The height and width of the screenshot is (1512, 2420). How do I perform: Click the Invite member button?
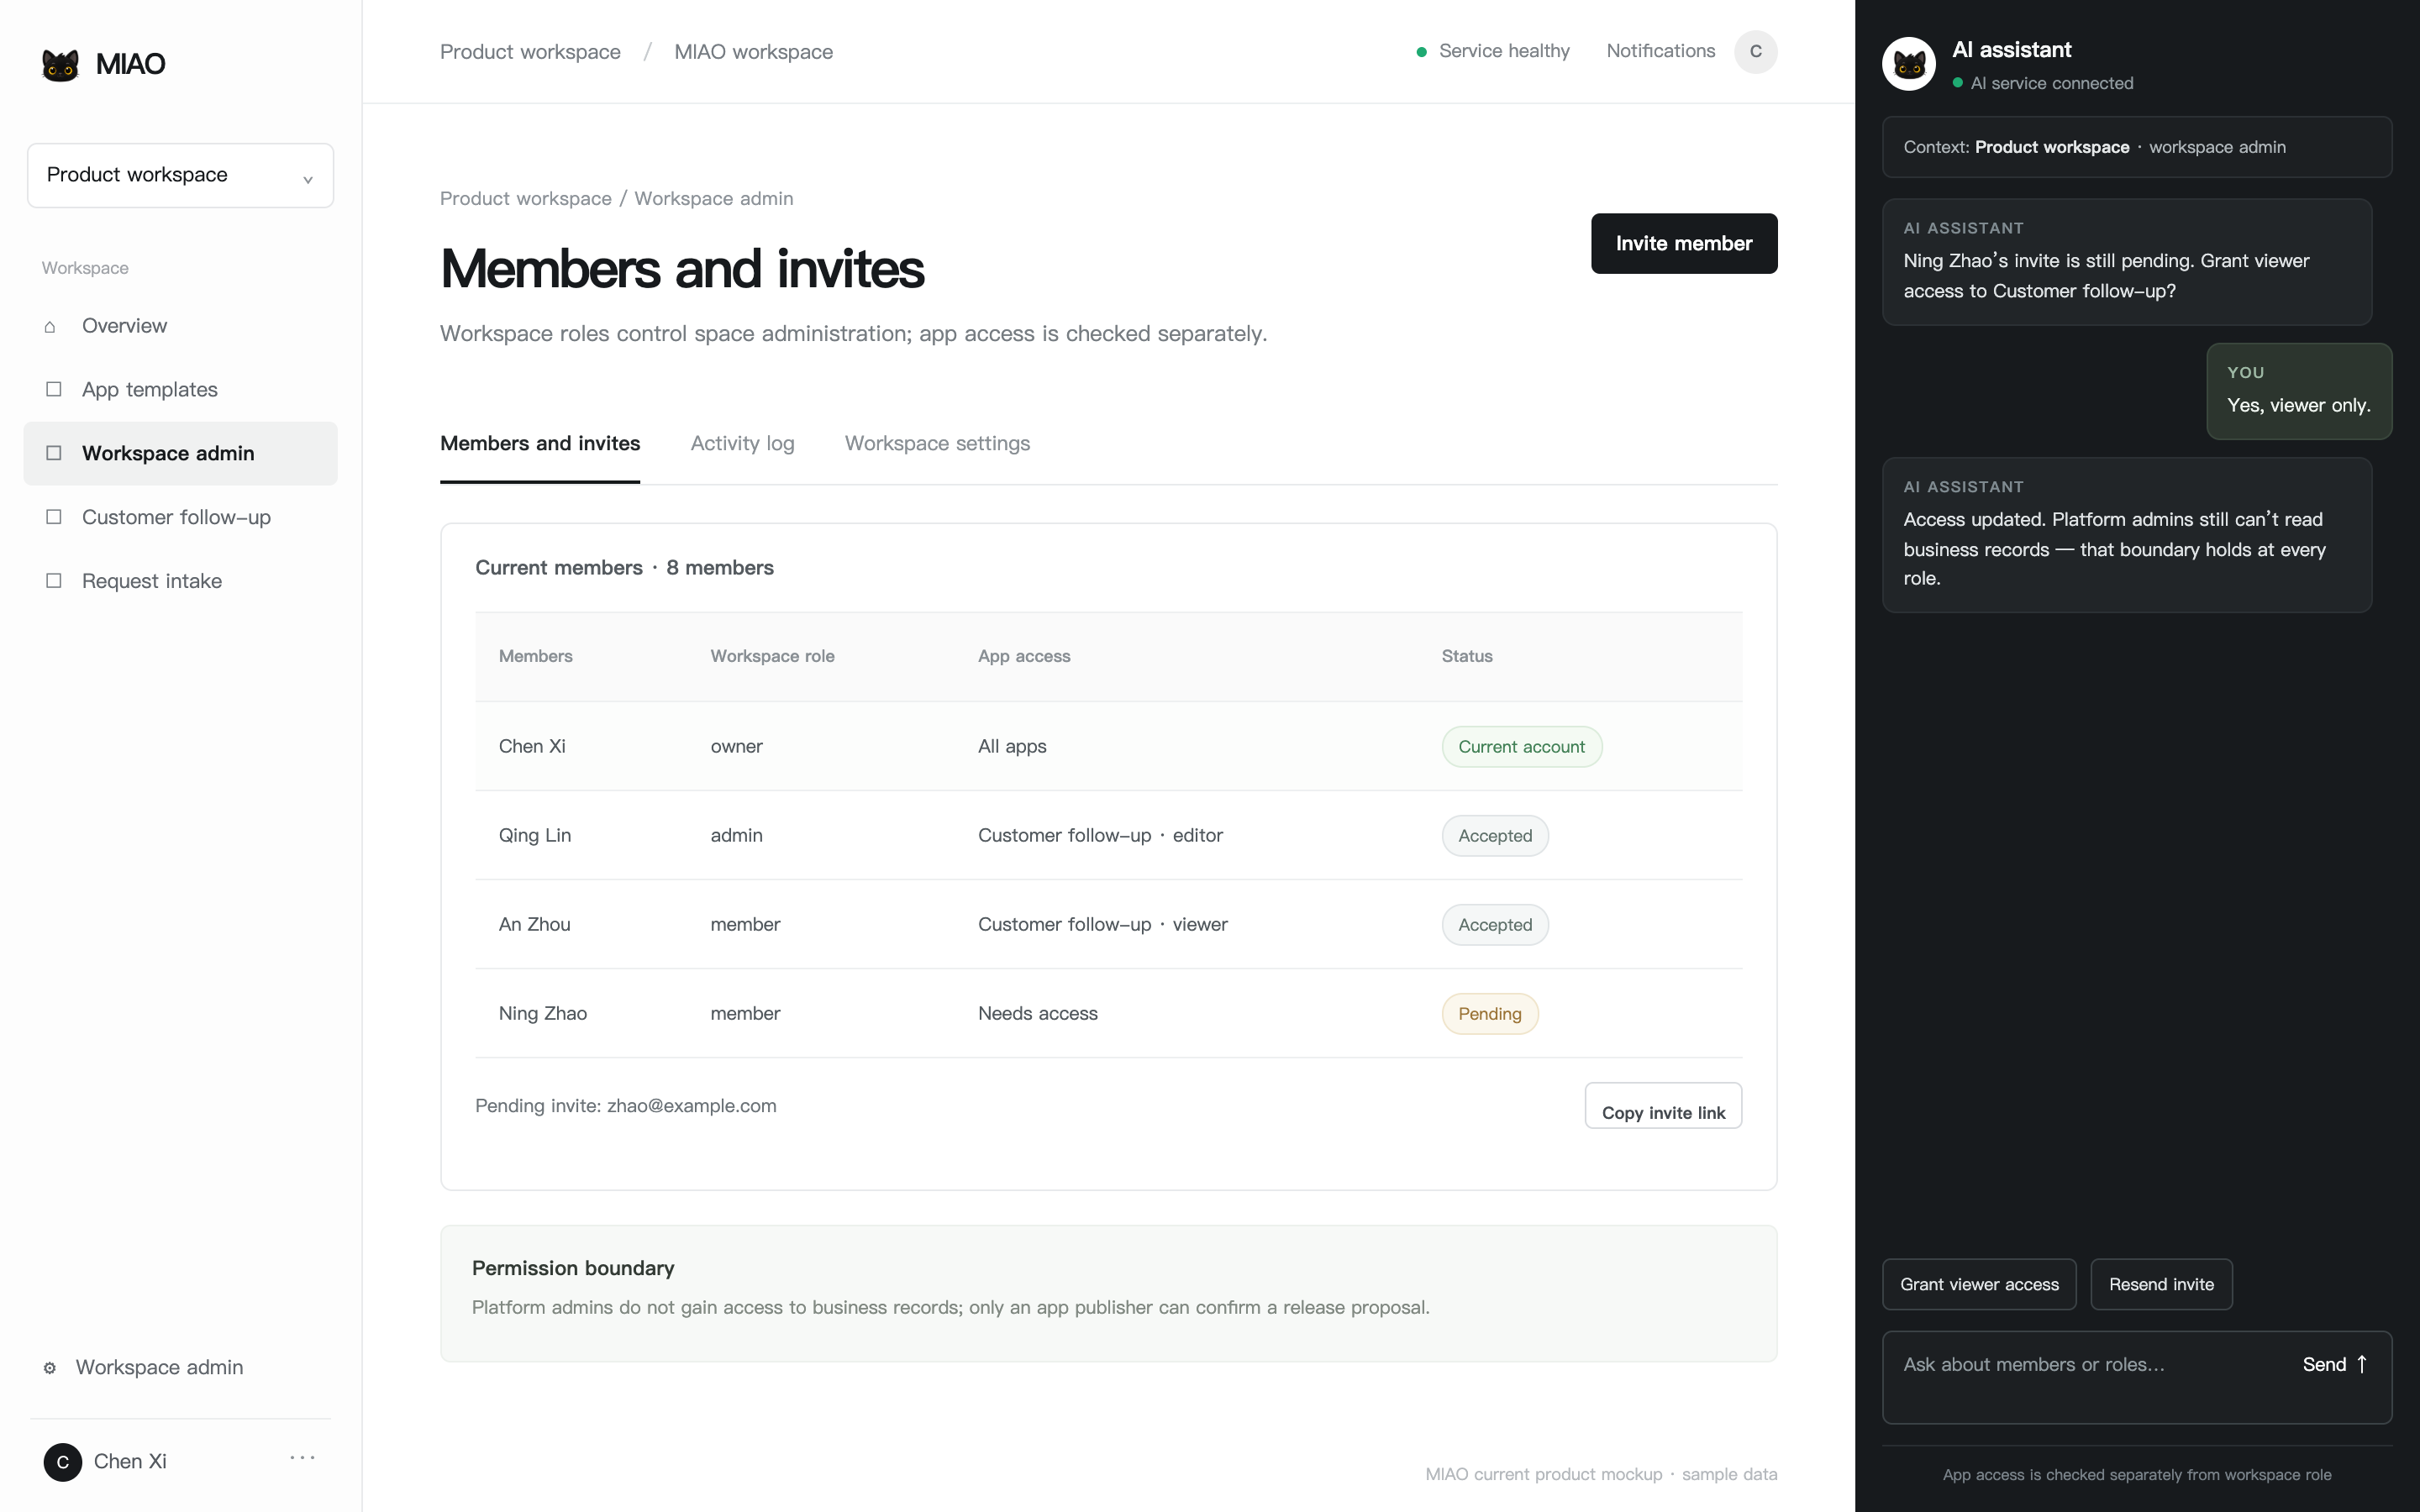[x=1684, y=244]
